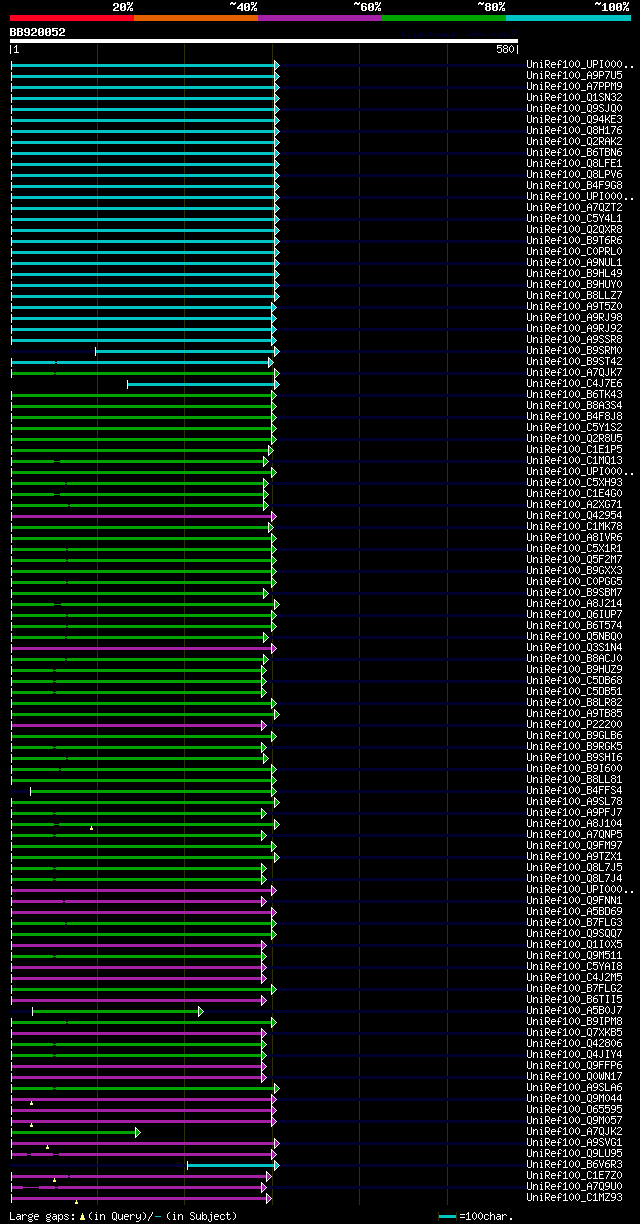The image size is (640, 1224).
Task: Select hit label UniRef100_B9SRM0
Action: click(x=574, y=350)
